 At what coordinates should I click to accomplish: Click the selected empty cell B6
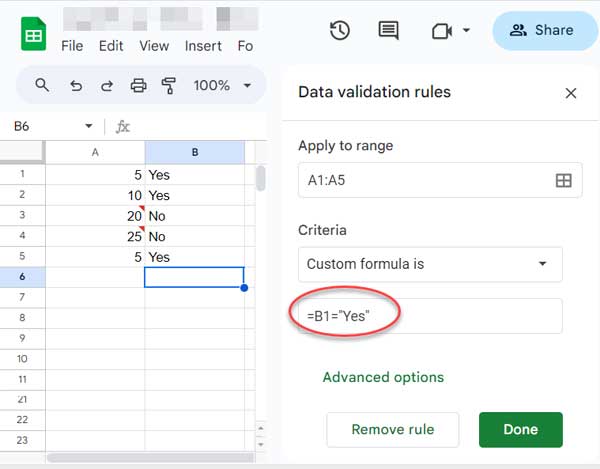[x=194, y=277]
